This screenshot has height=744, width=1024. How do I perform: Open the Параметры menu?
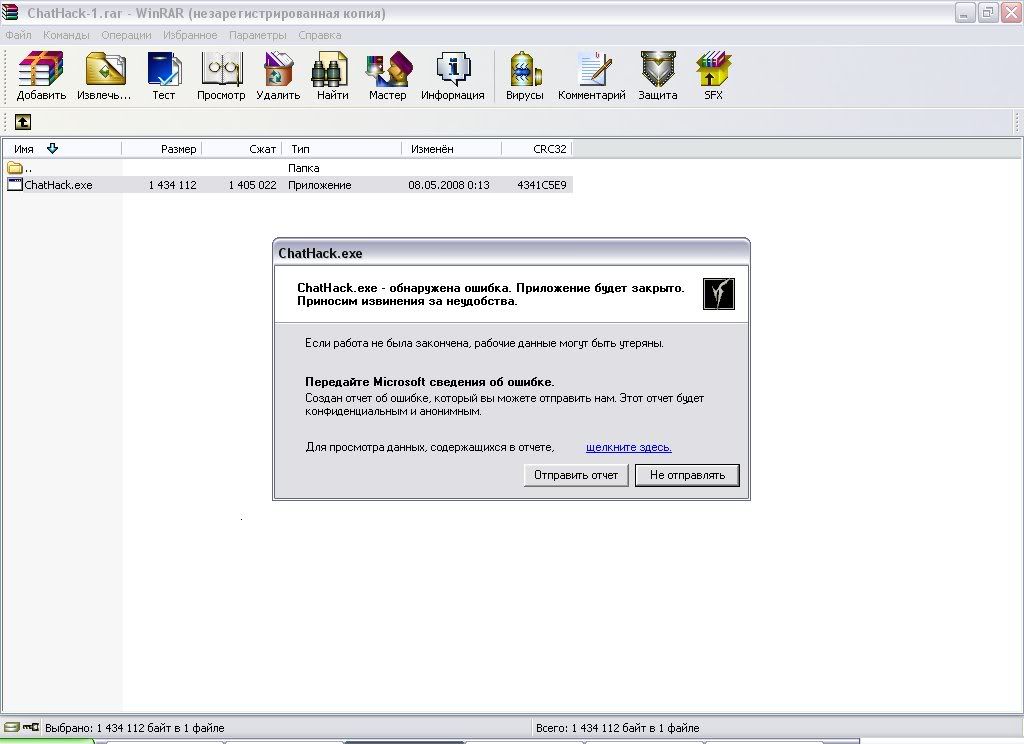257,35
